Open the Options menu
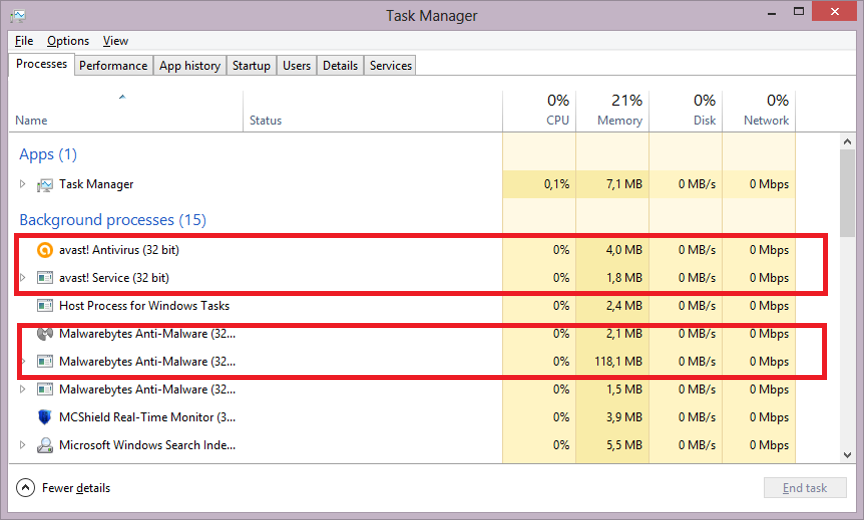 (x=68, y=41)
